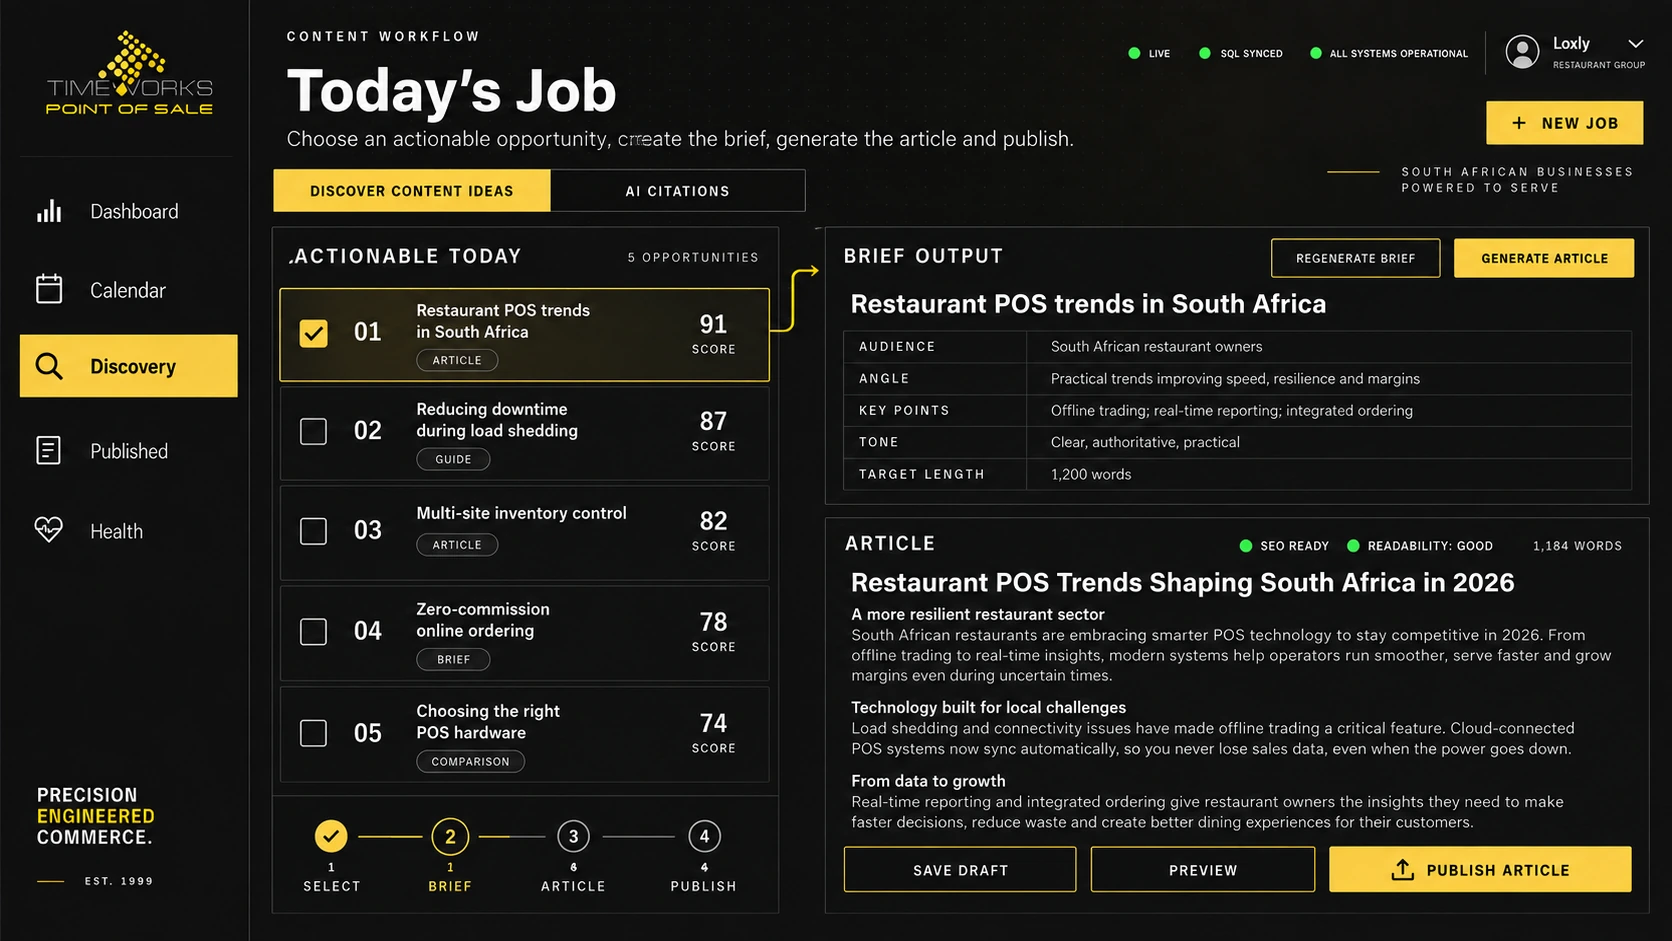
Task: Click the Regenerate Brief button
Action: [x=1355, y=258]
